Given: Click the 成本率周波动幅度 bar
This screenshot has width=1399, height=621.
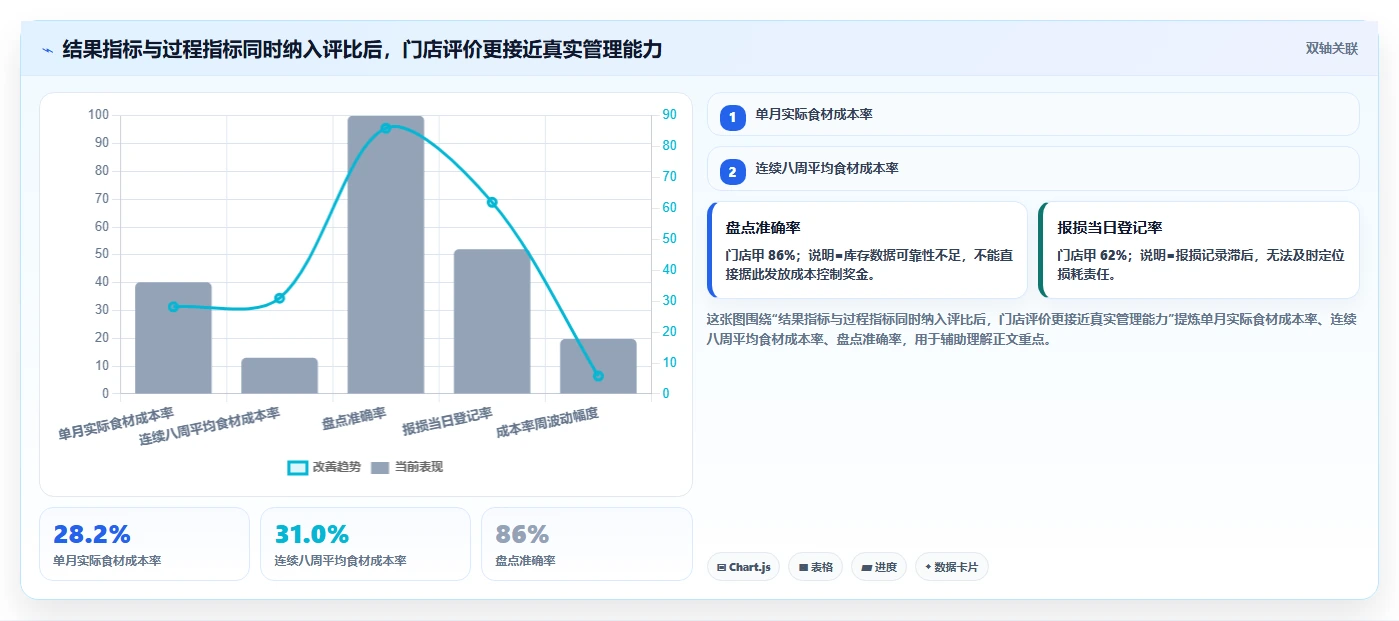Looking at the screenshot, I should pyautogui.click(x=598, y=367).
